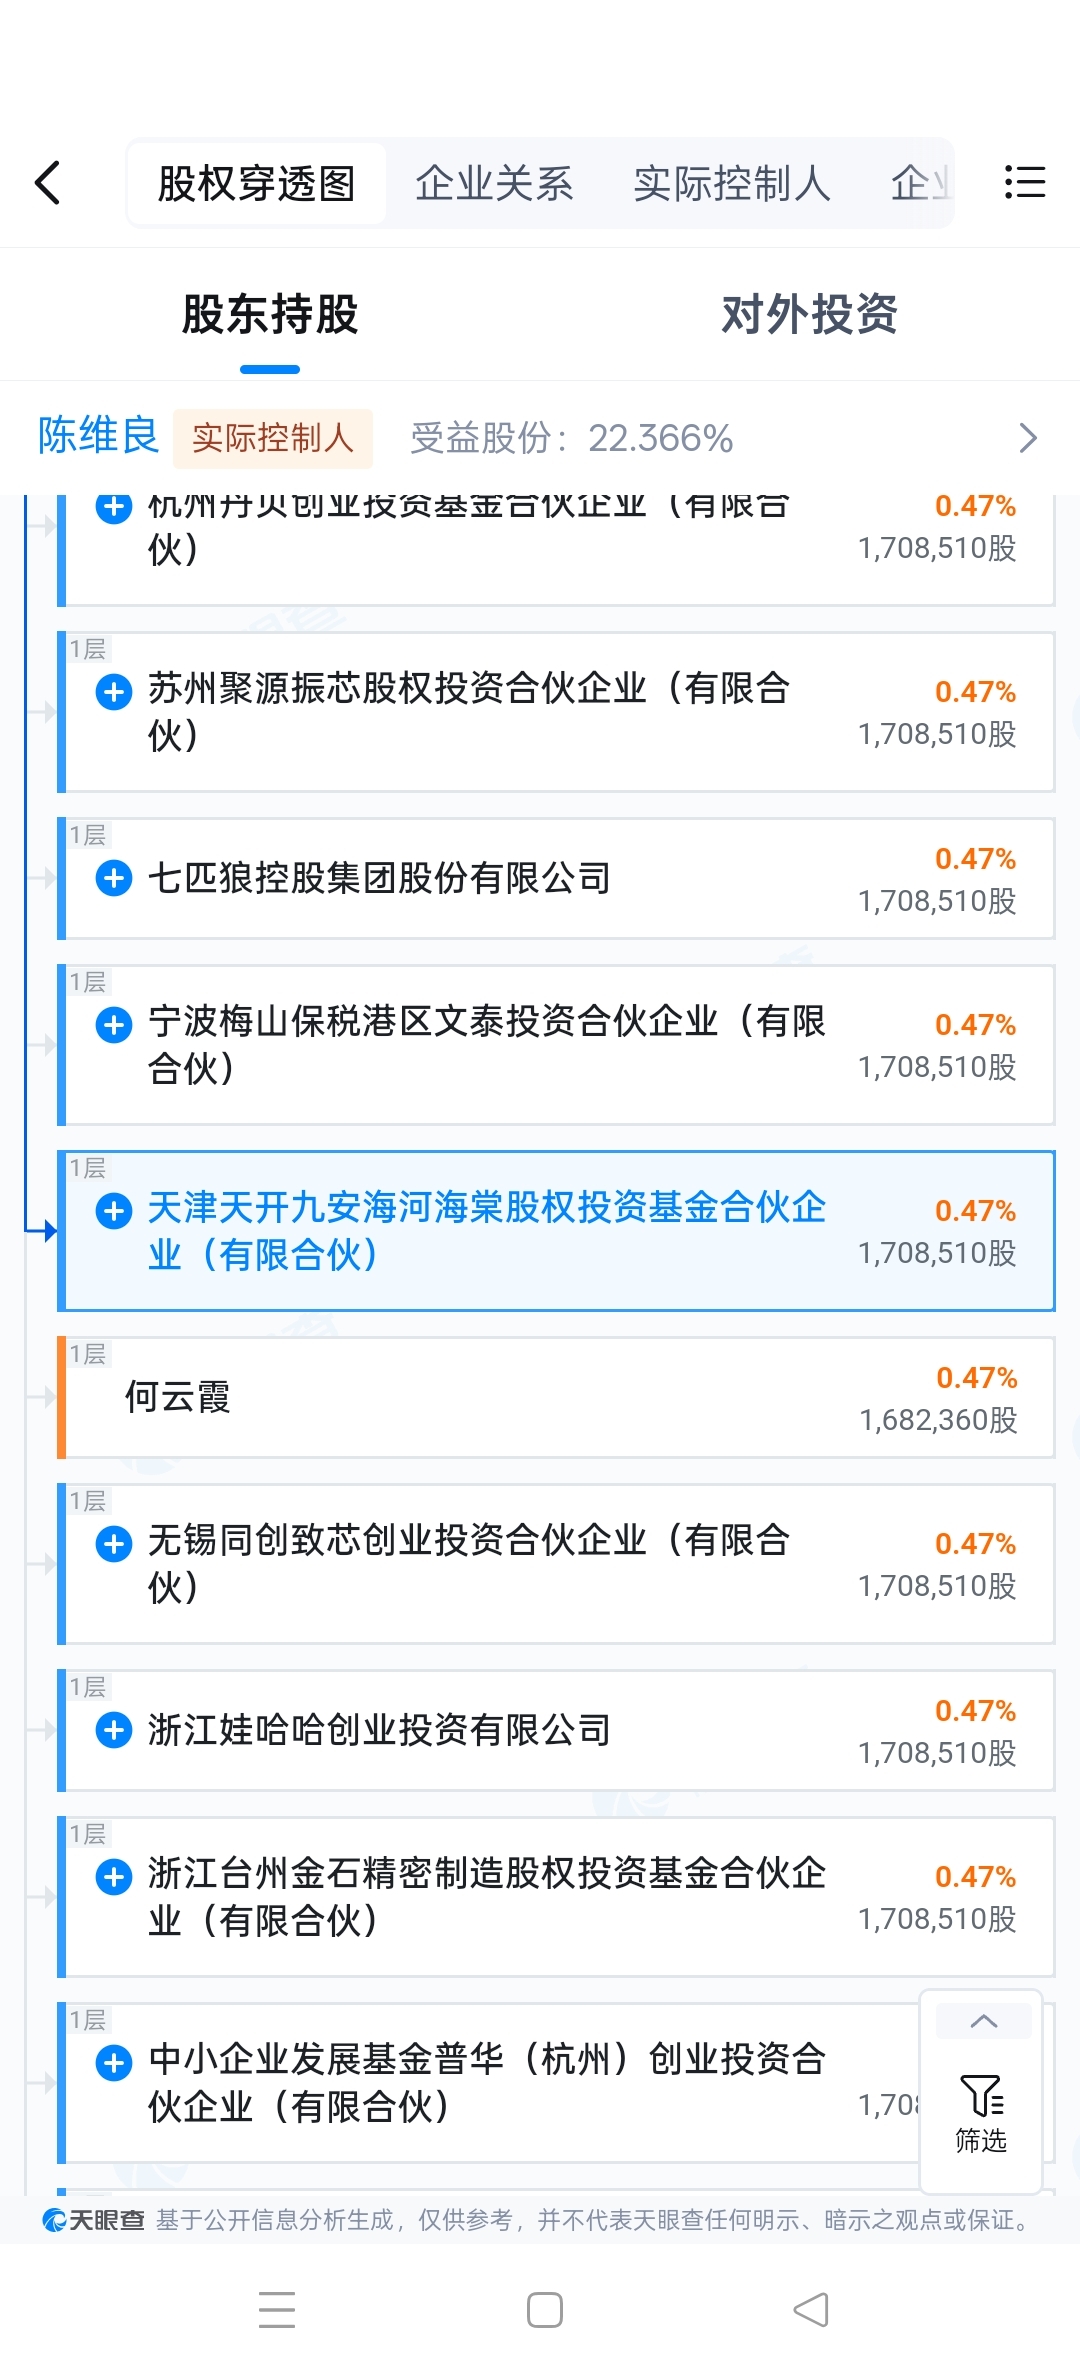Expand 浙江娃哈哈创业投资有限公司 plus icon
1080x2376 pixels.
(x=114, y=1730)
